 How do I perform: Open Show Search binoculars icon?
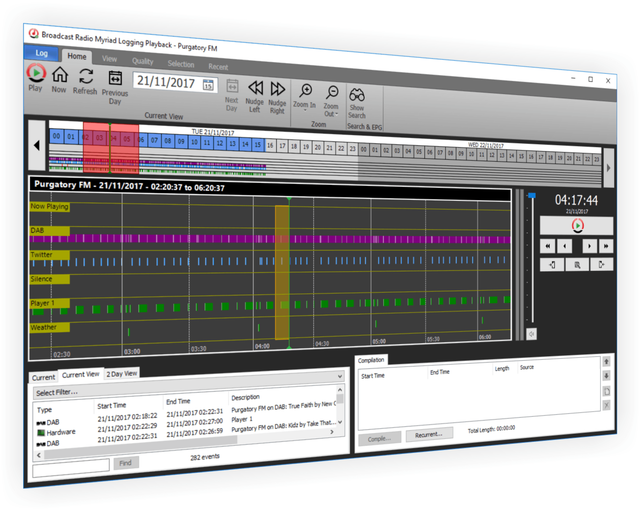coord(357,96)
